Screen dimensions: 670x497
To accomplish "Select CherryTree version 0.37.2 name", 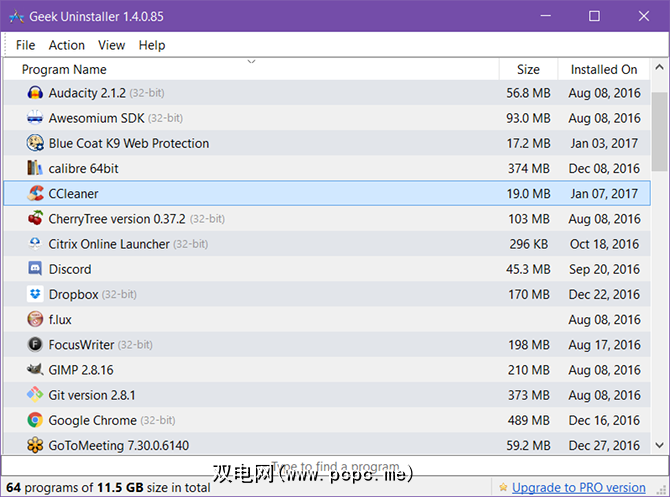I will tap(117, 219).
